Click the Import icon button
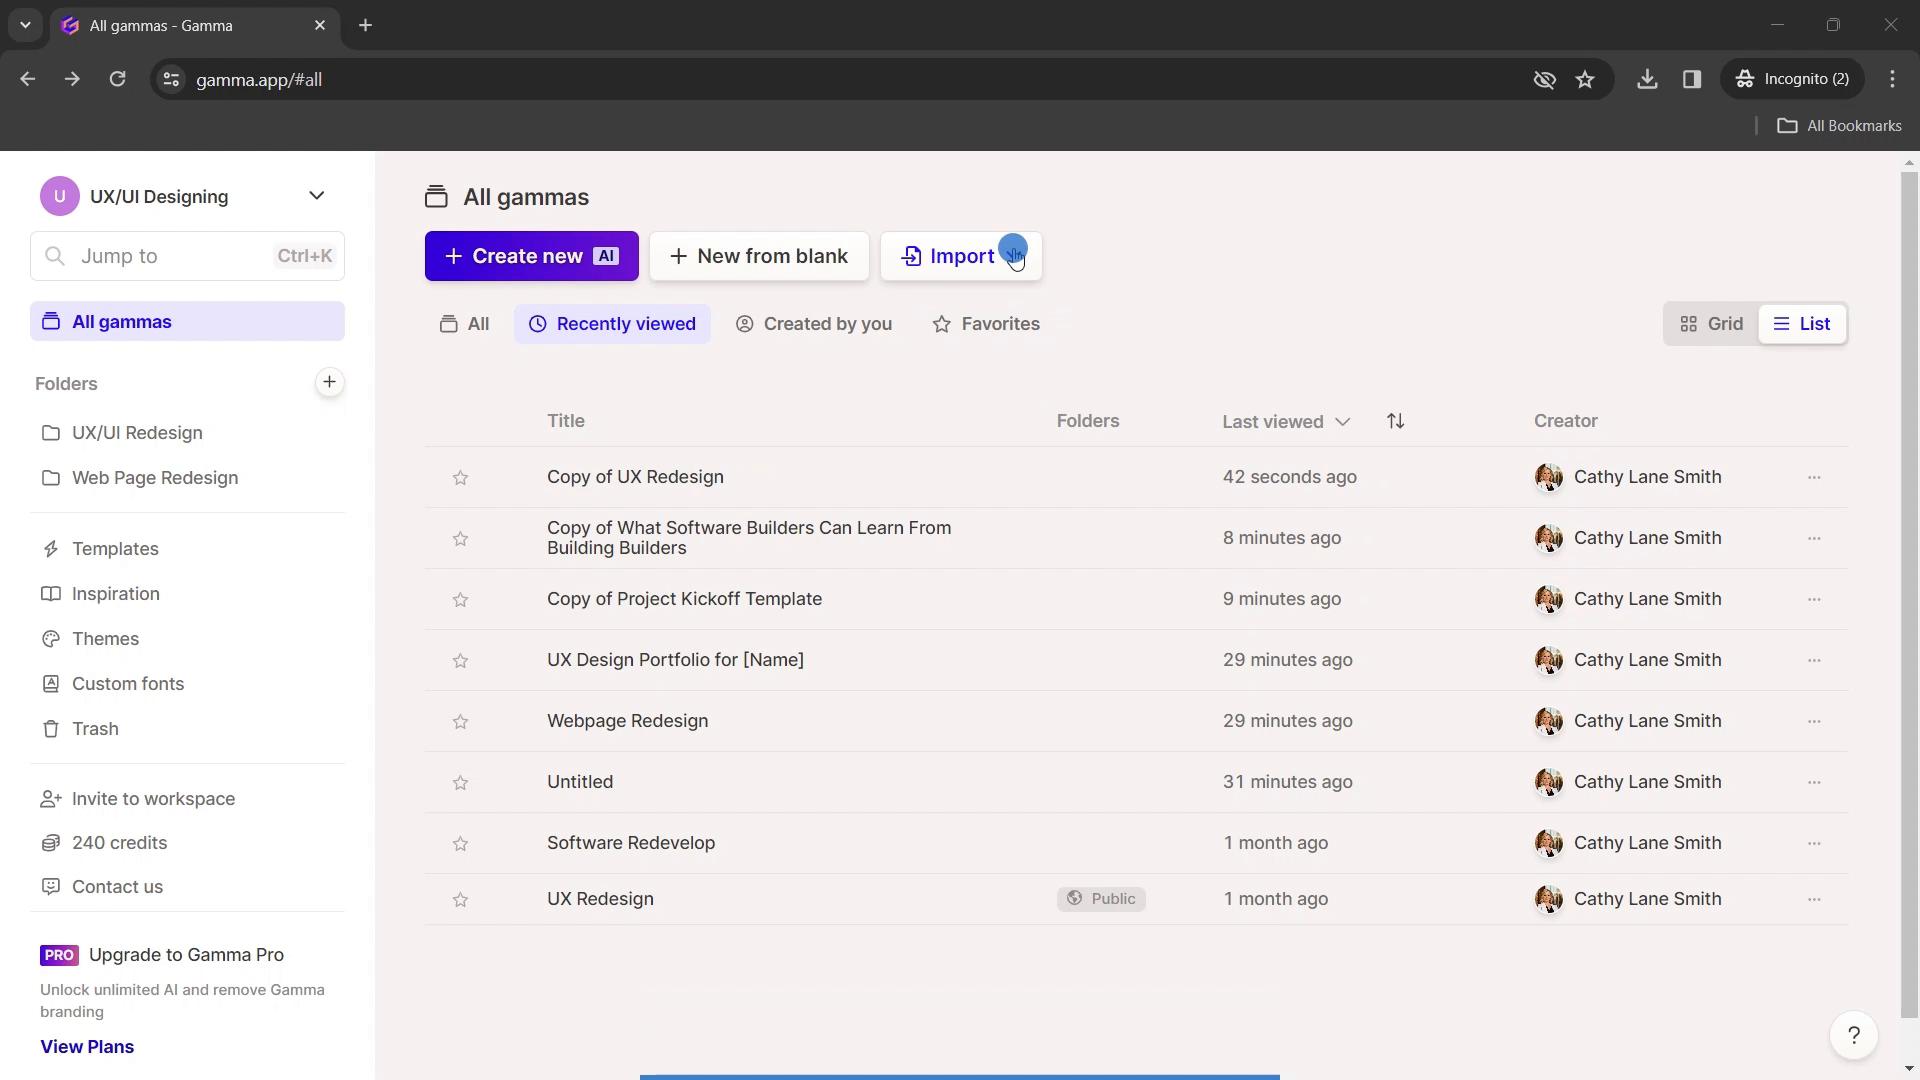This screenshot has height=1080, width=1920. 914,256
